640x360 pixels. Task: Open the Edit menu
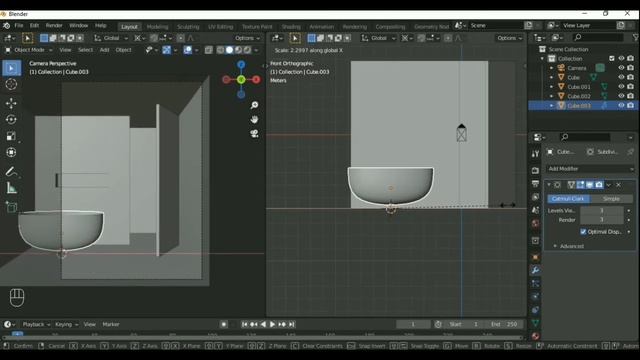pyautogui.click(x=34, y=25)
